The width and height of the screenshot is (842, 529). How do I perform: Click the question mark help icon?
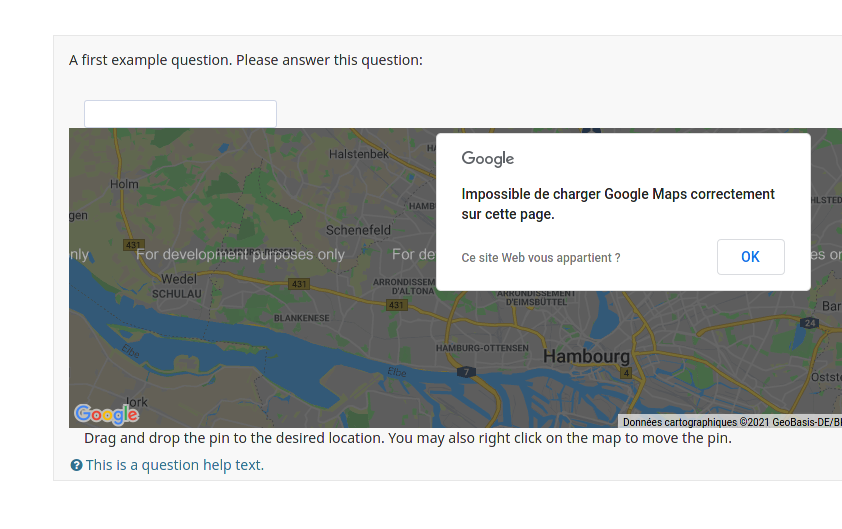point(76,465)
